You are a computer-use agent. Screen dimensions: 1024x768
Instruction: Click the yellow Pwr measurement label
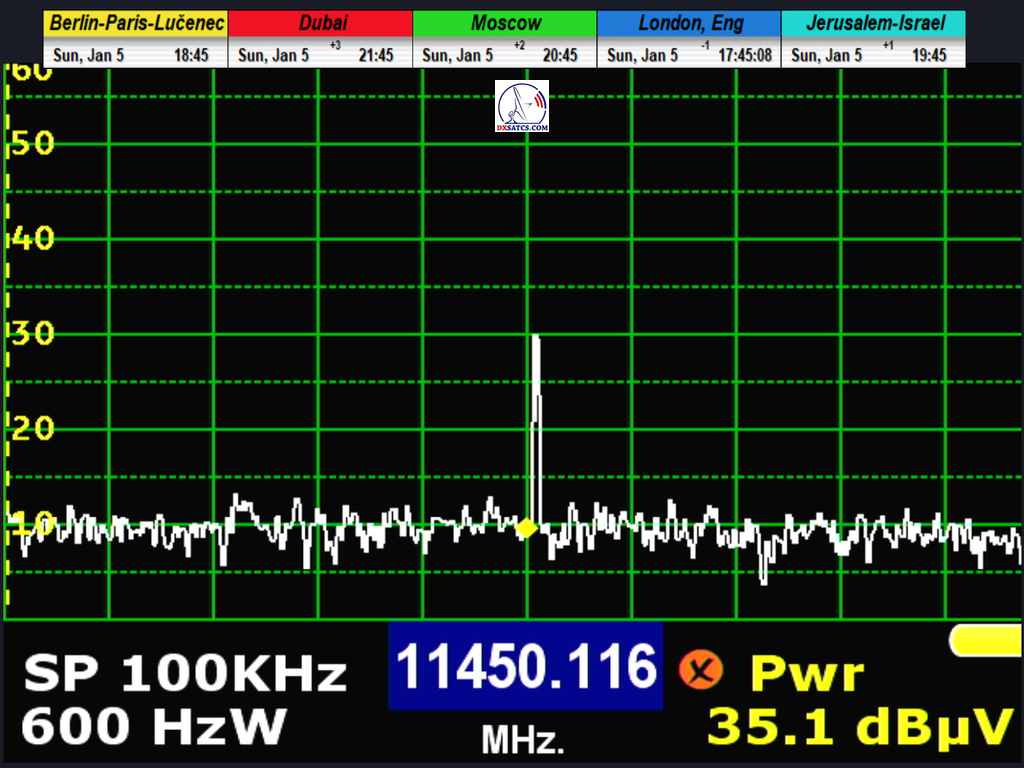click(x=806, y=674)
